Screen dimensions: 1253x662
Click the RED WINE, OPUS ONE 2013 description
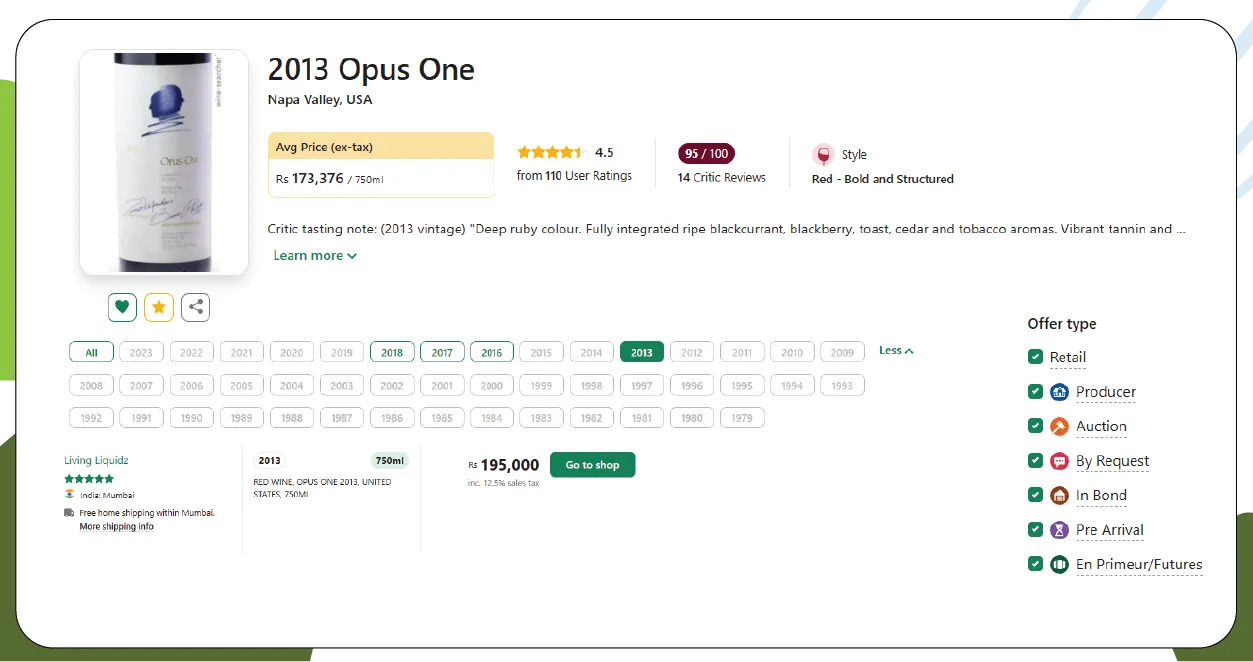coord(323,488)
